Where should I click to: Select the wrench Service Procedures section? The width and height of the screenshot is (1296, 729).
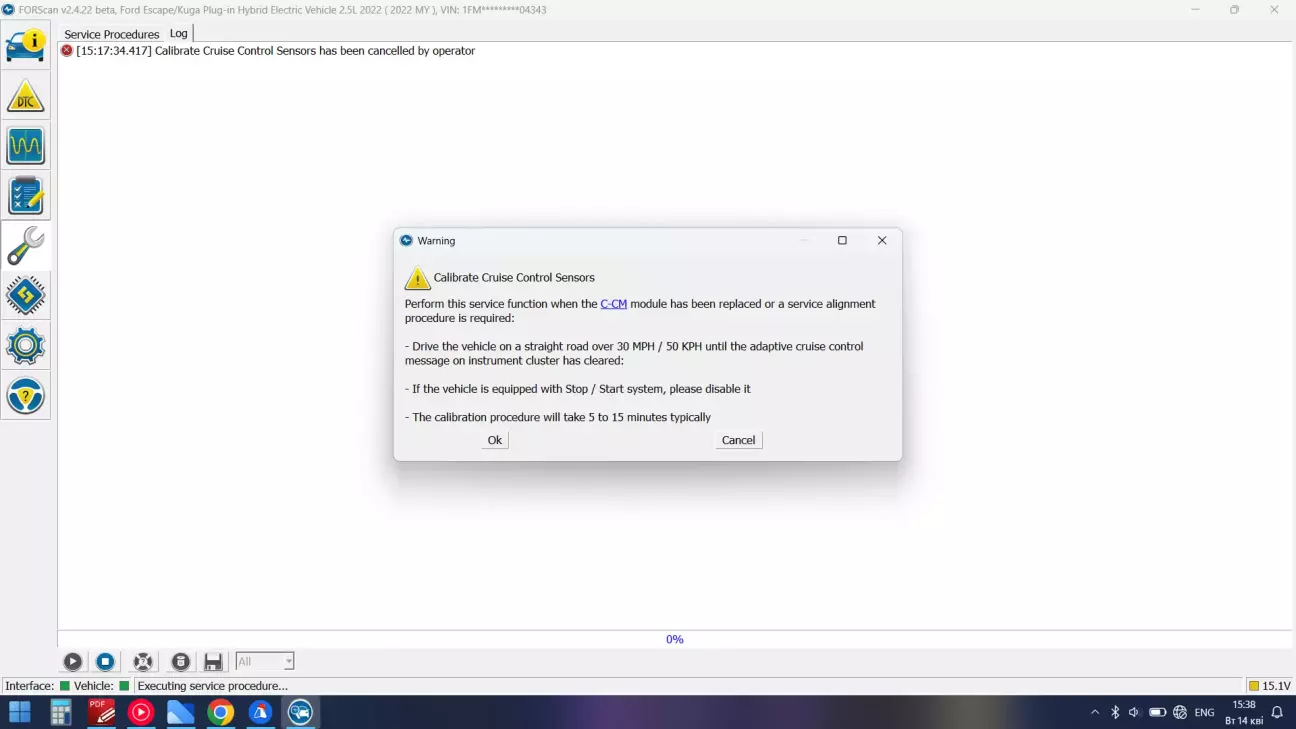coord(25,246)
